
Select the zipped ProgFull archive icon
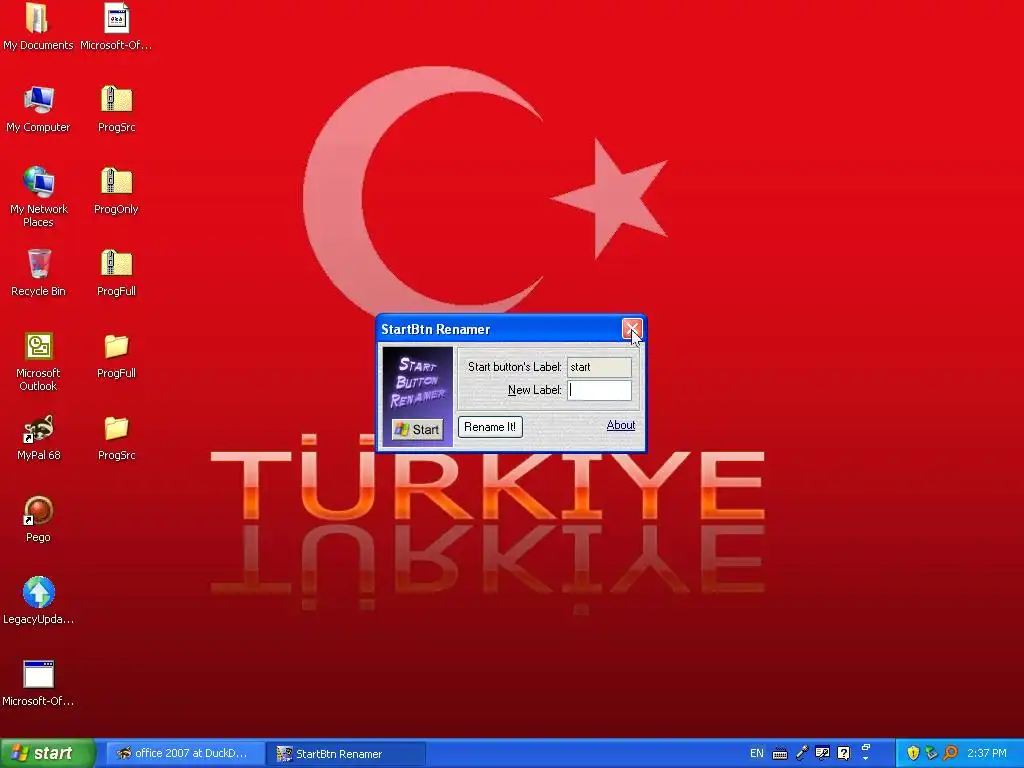click(116, 273)
